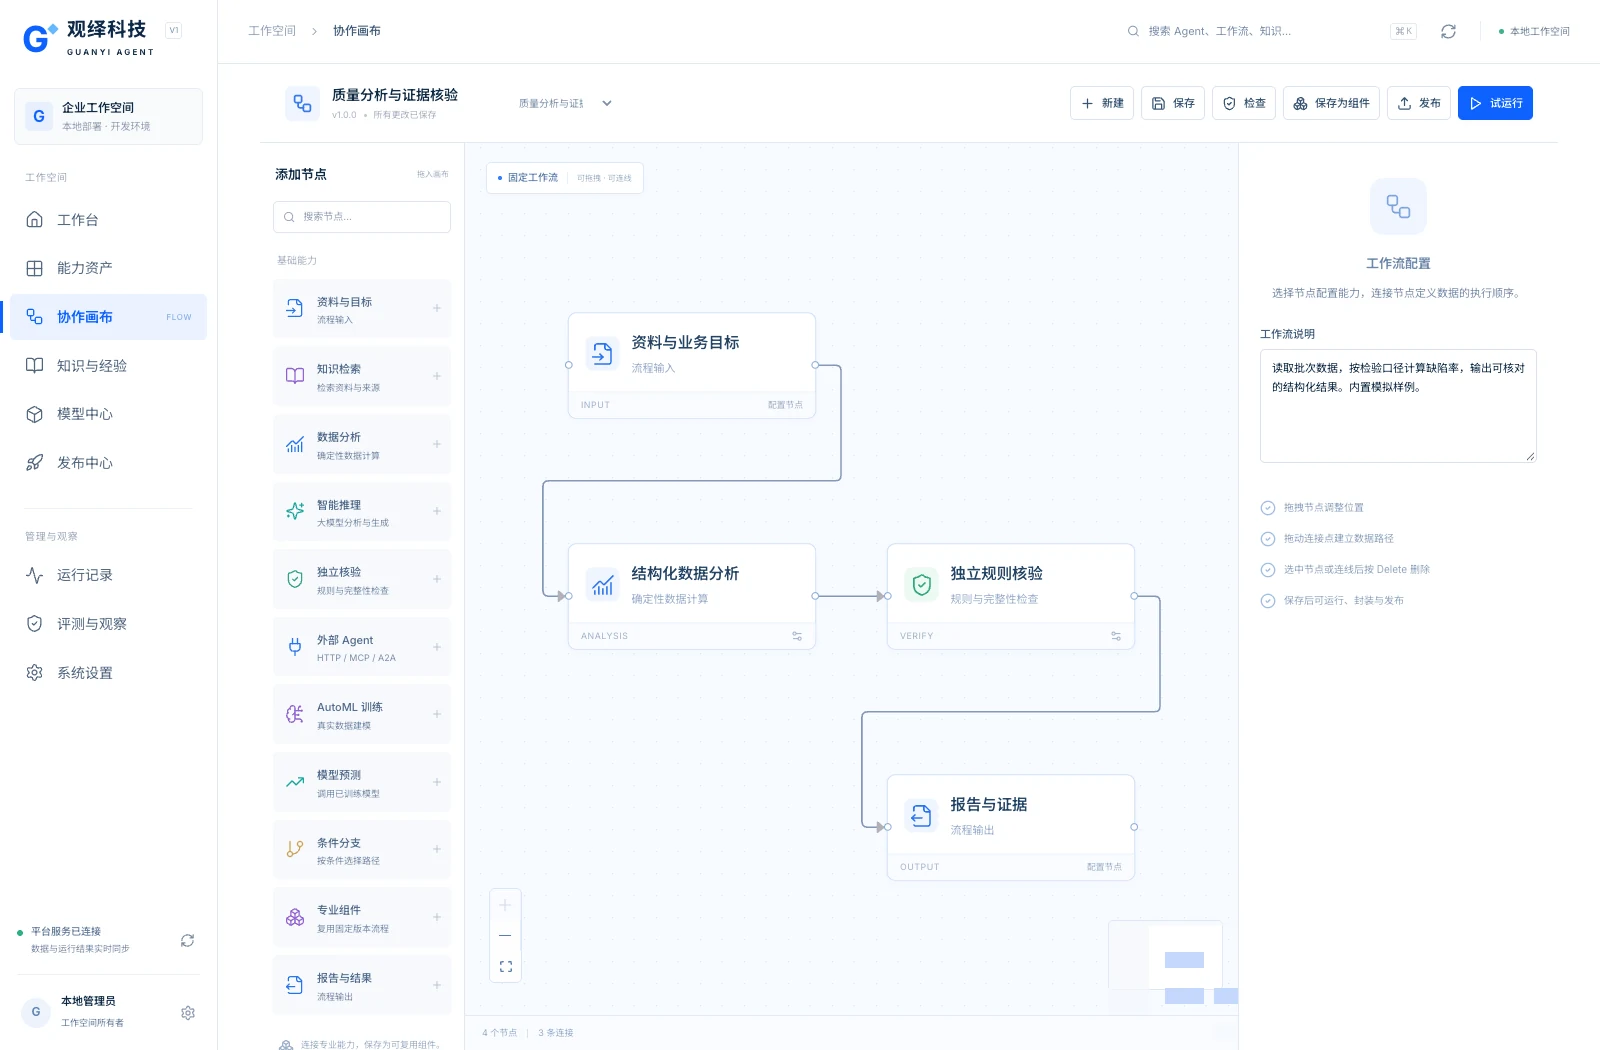
Task: Add the 数据分析 node with plus icon
Action: tap(437, 444)
